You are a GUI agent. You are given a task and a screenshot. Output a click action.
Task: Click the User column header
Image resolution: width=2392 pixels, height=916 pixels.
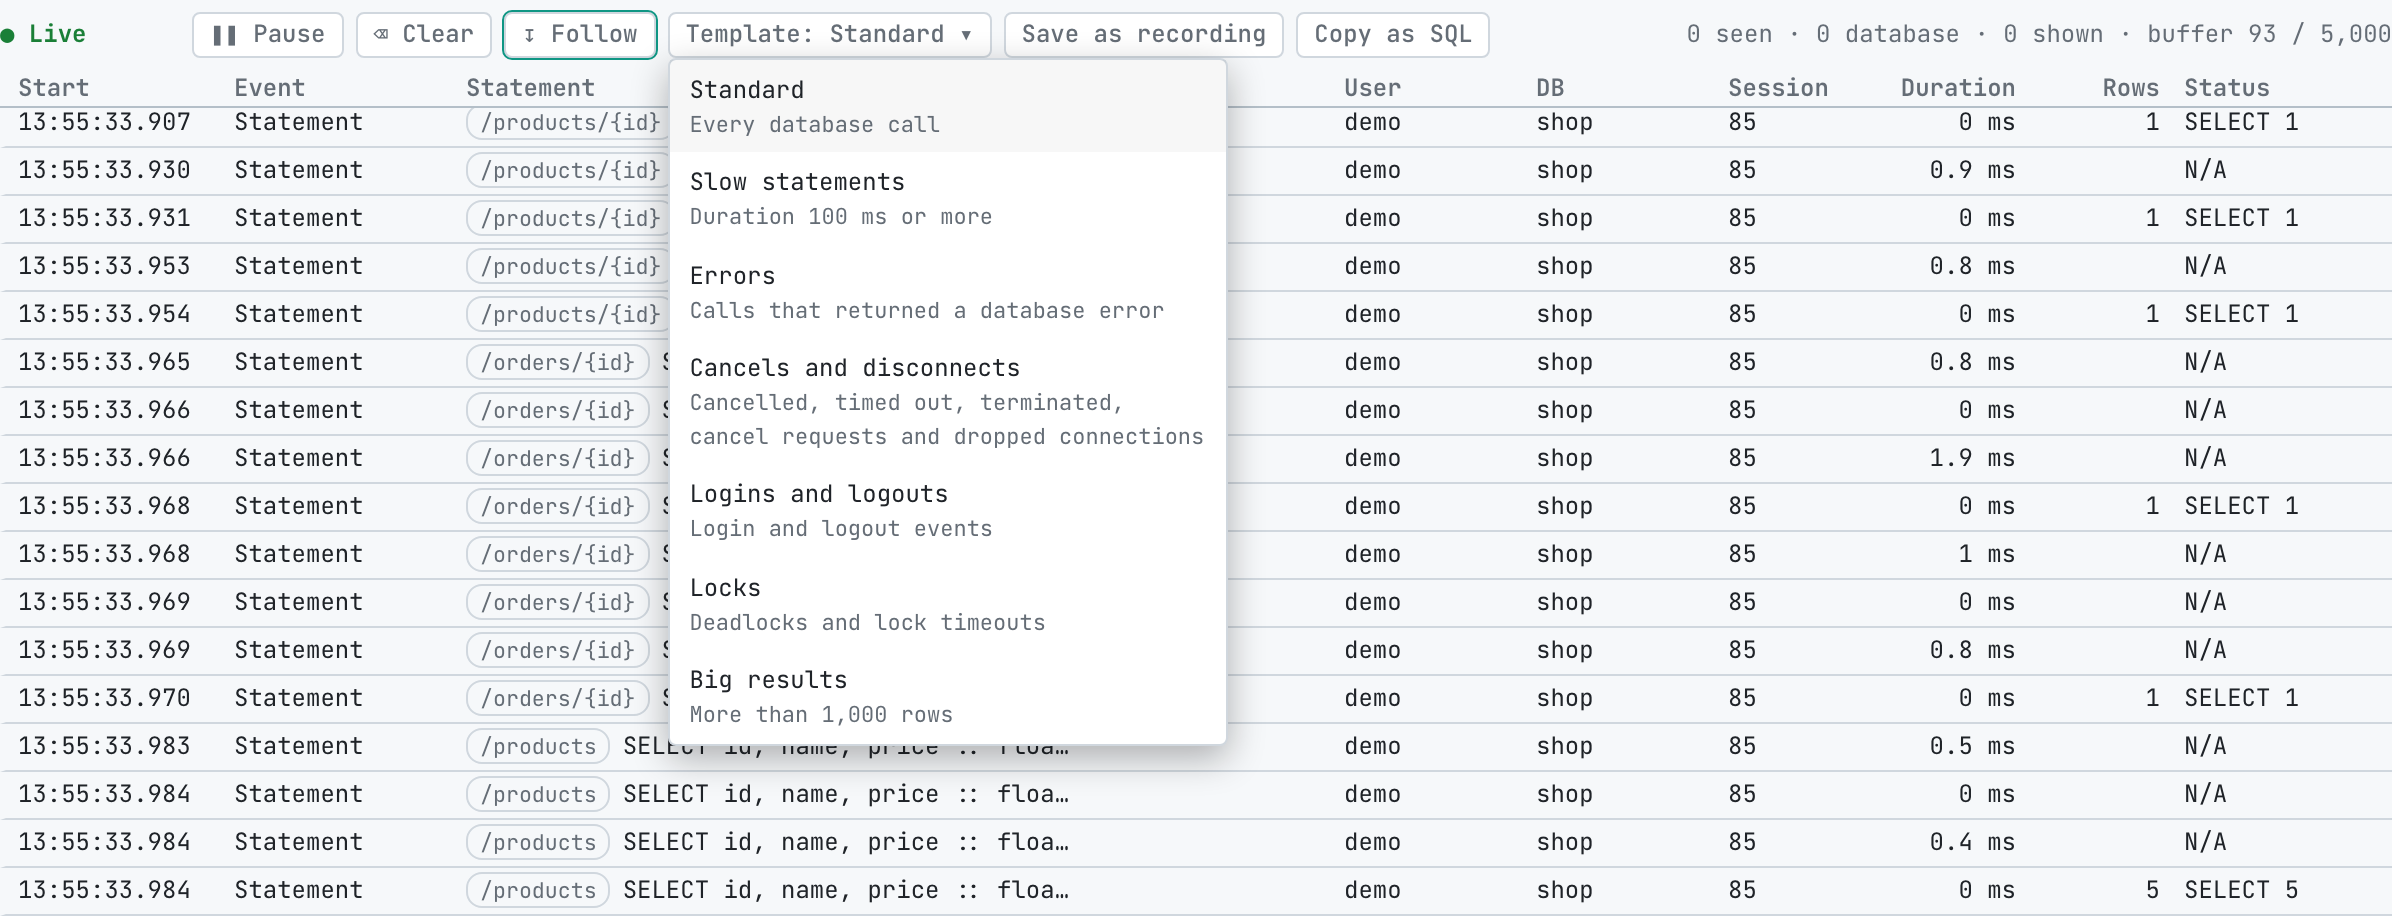pyautogui.click(x=1373, y=88)
